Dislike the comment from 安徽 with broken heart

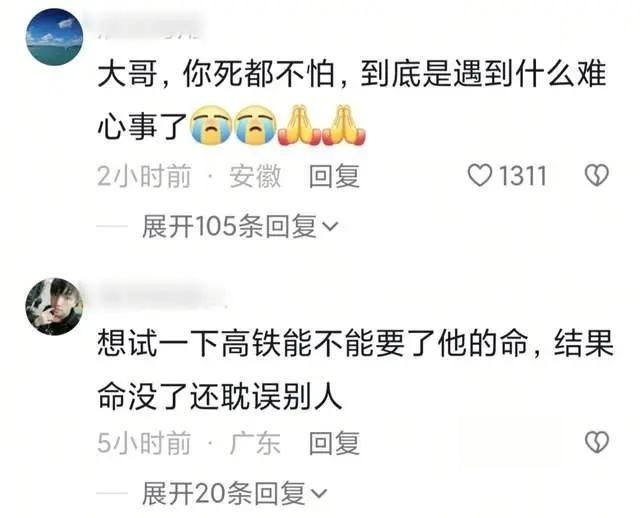(x=597, y=176)
